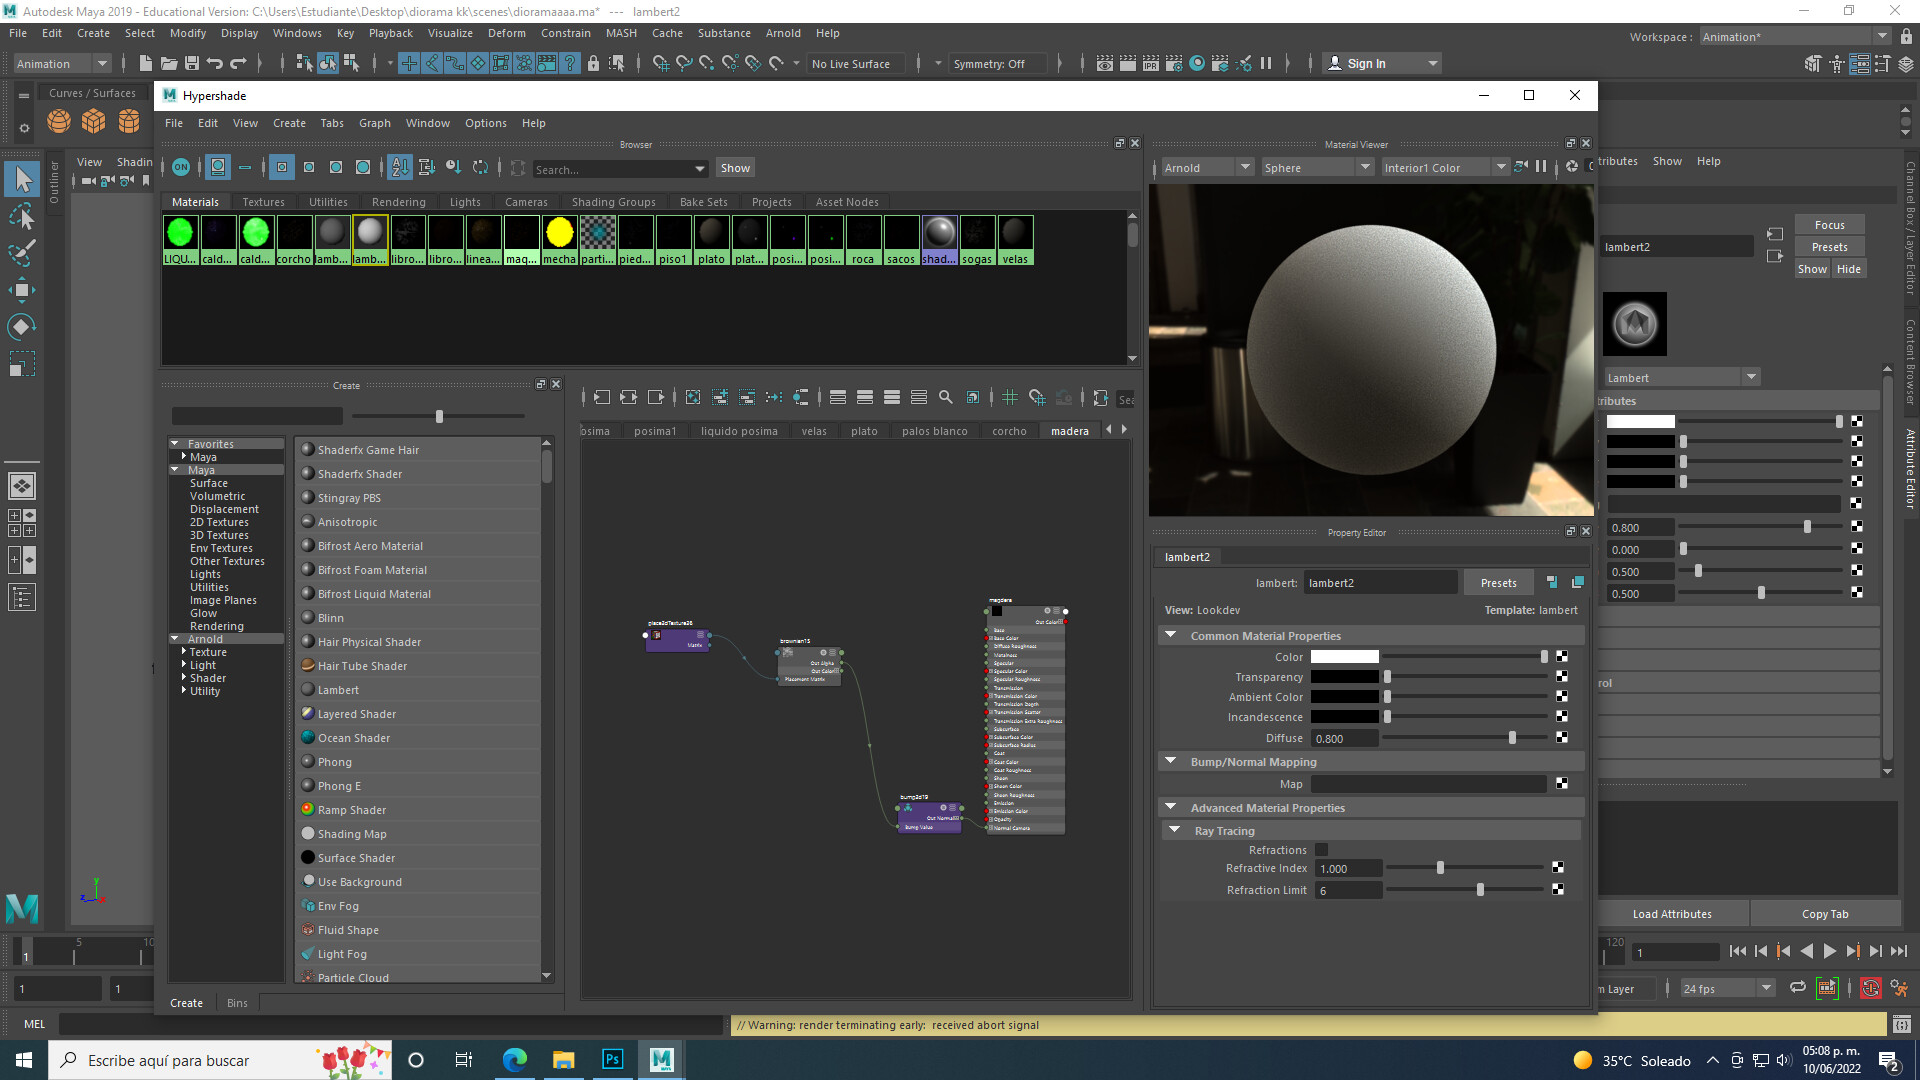1920x1080 pixels.
Task: Enable the Refractions checkbox
Action: click(x=1321, y=850)
